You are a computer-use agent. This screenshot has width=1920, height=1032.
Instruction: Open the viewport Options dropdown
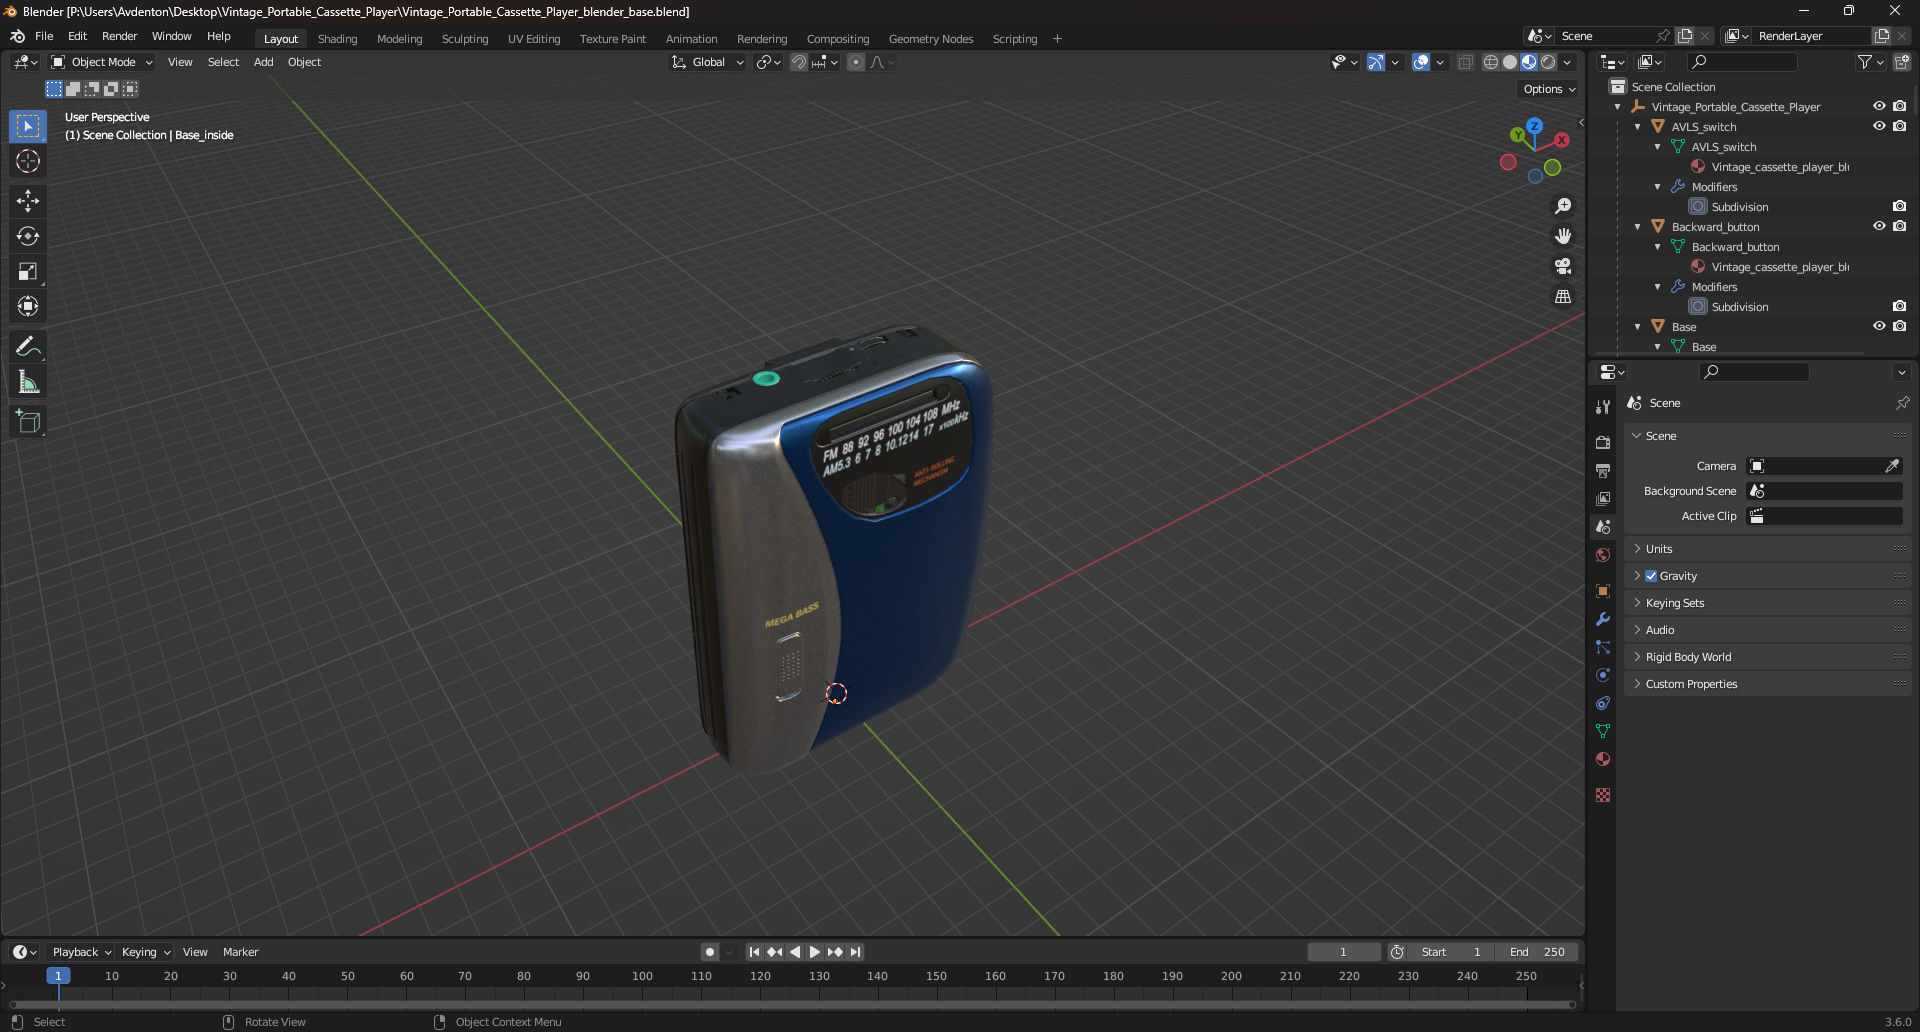coord(1549,89)
